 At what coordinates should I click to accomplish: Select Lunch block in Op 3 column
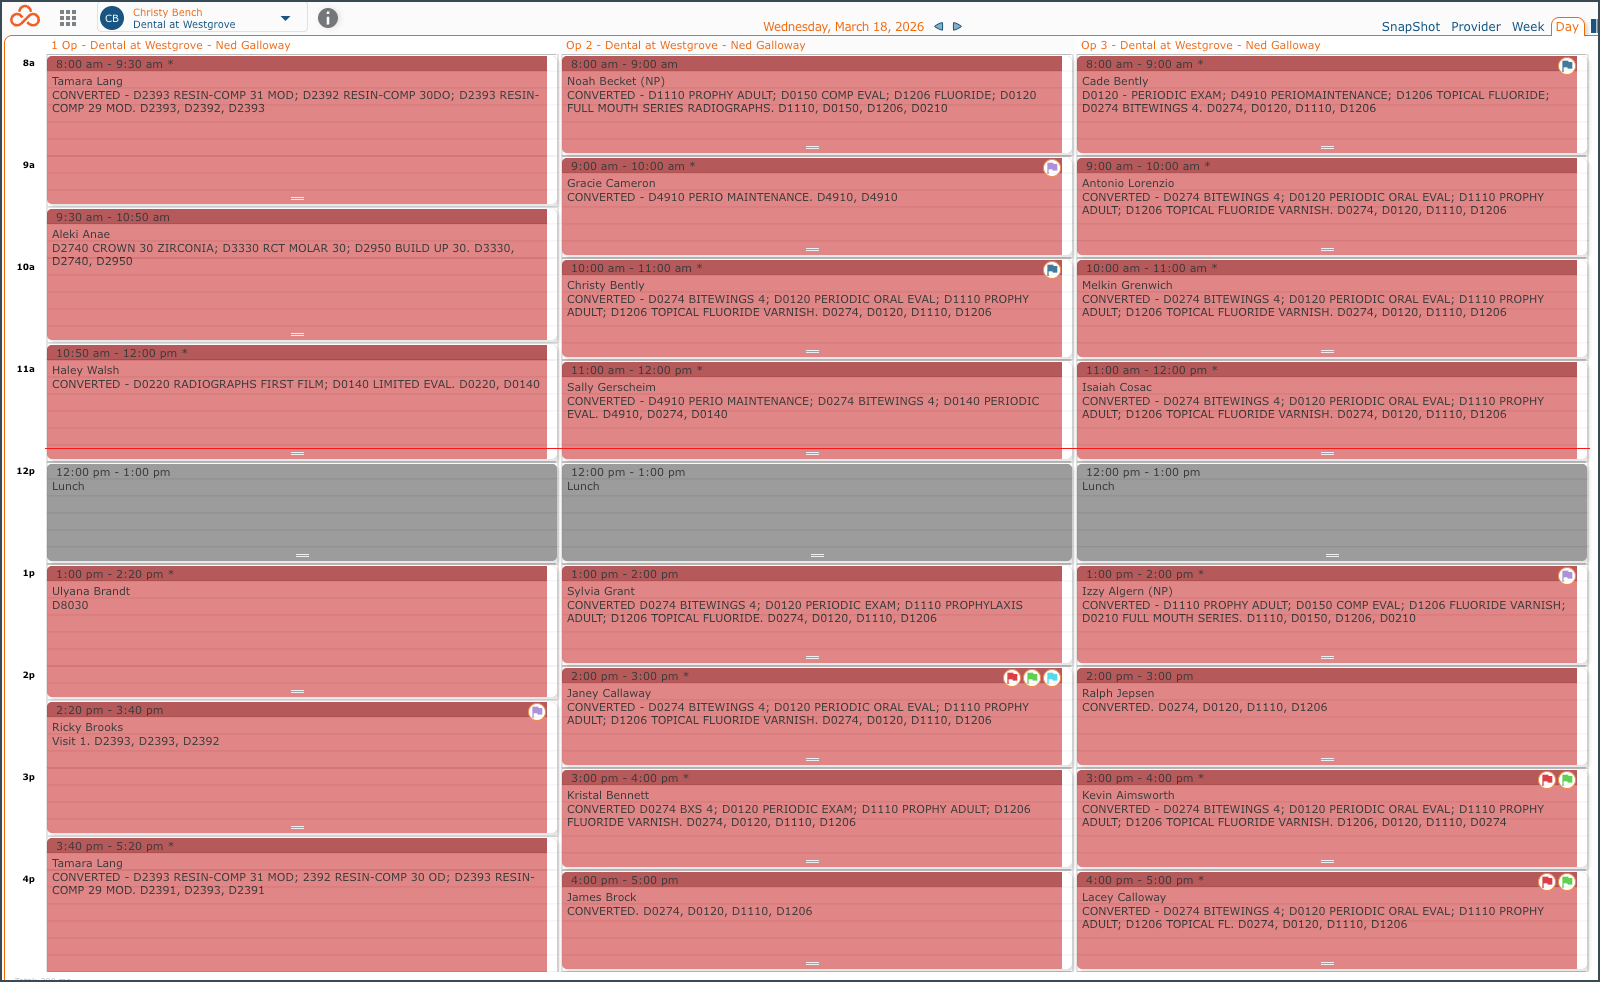(1332, 512)
